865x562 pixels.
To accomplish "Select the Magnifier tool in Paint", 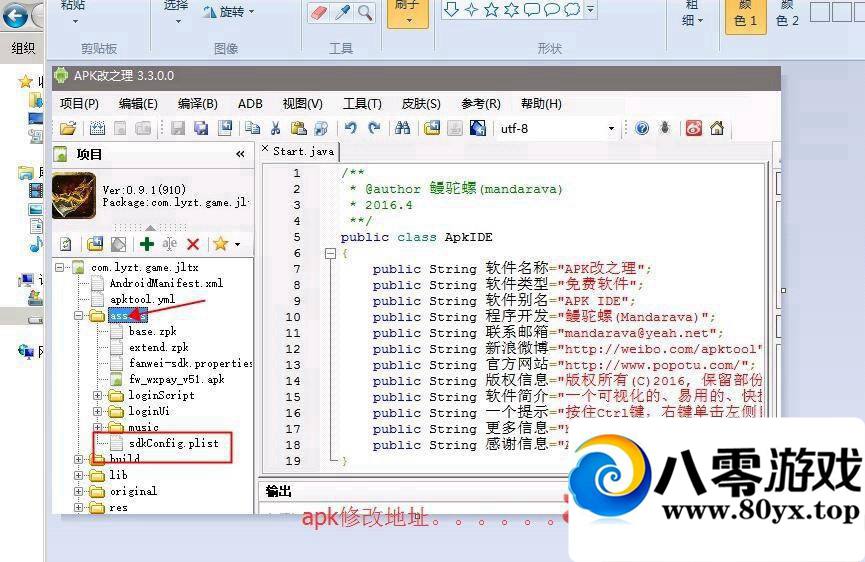I will click(365, 12).
